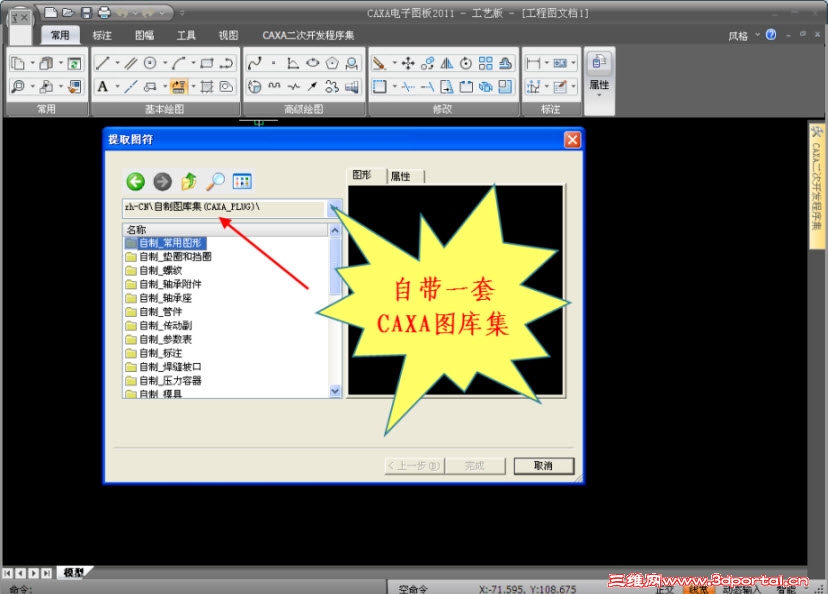Screen dimensions: 828x594
Task: Switch to the 视图 ribbon tab
Action: 228,35
